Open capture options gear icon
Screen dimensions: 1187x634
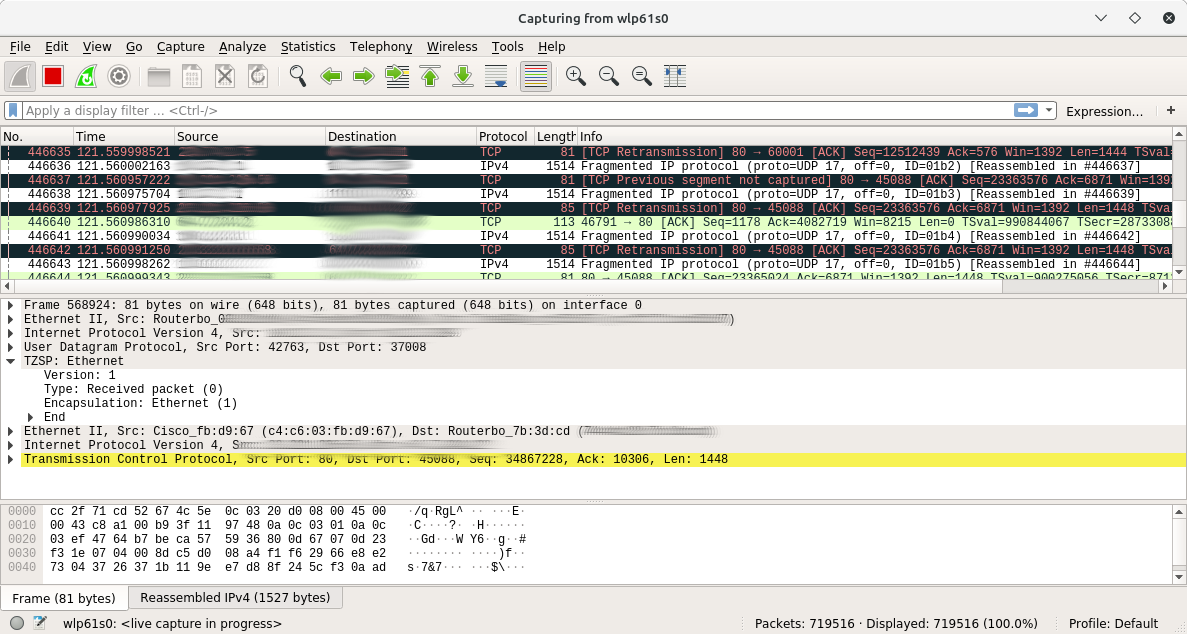tap(119, 76)
